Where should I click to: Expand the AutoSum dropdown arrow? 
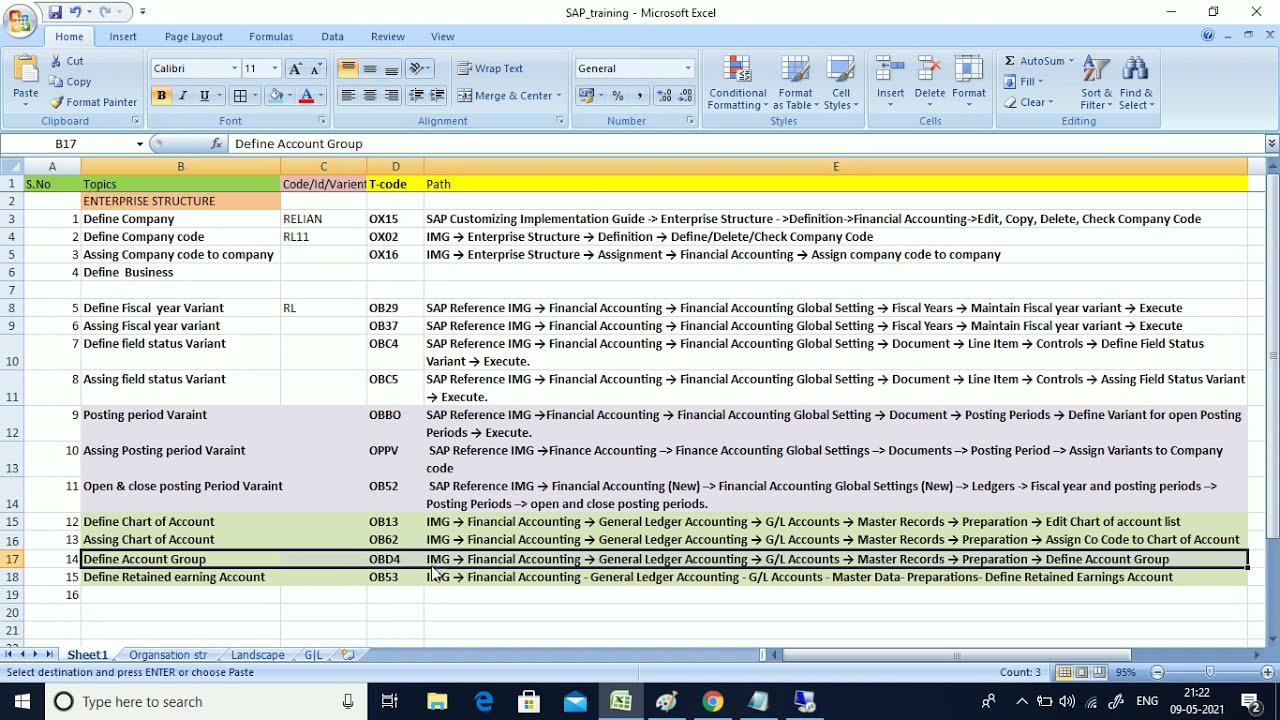point(1071,61)
